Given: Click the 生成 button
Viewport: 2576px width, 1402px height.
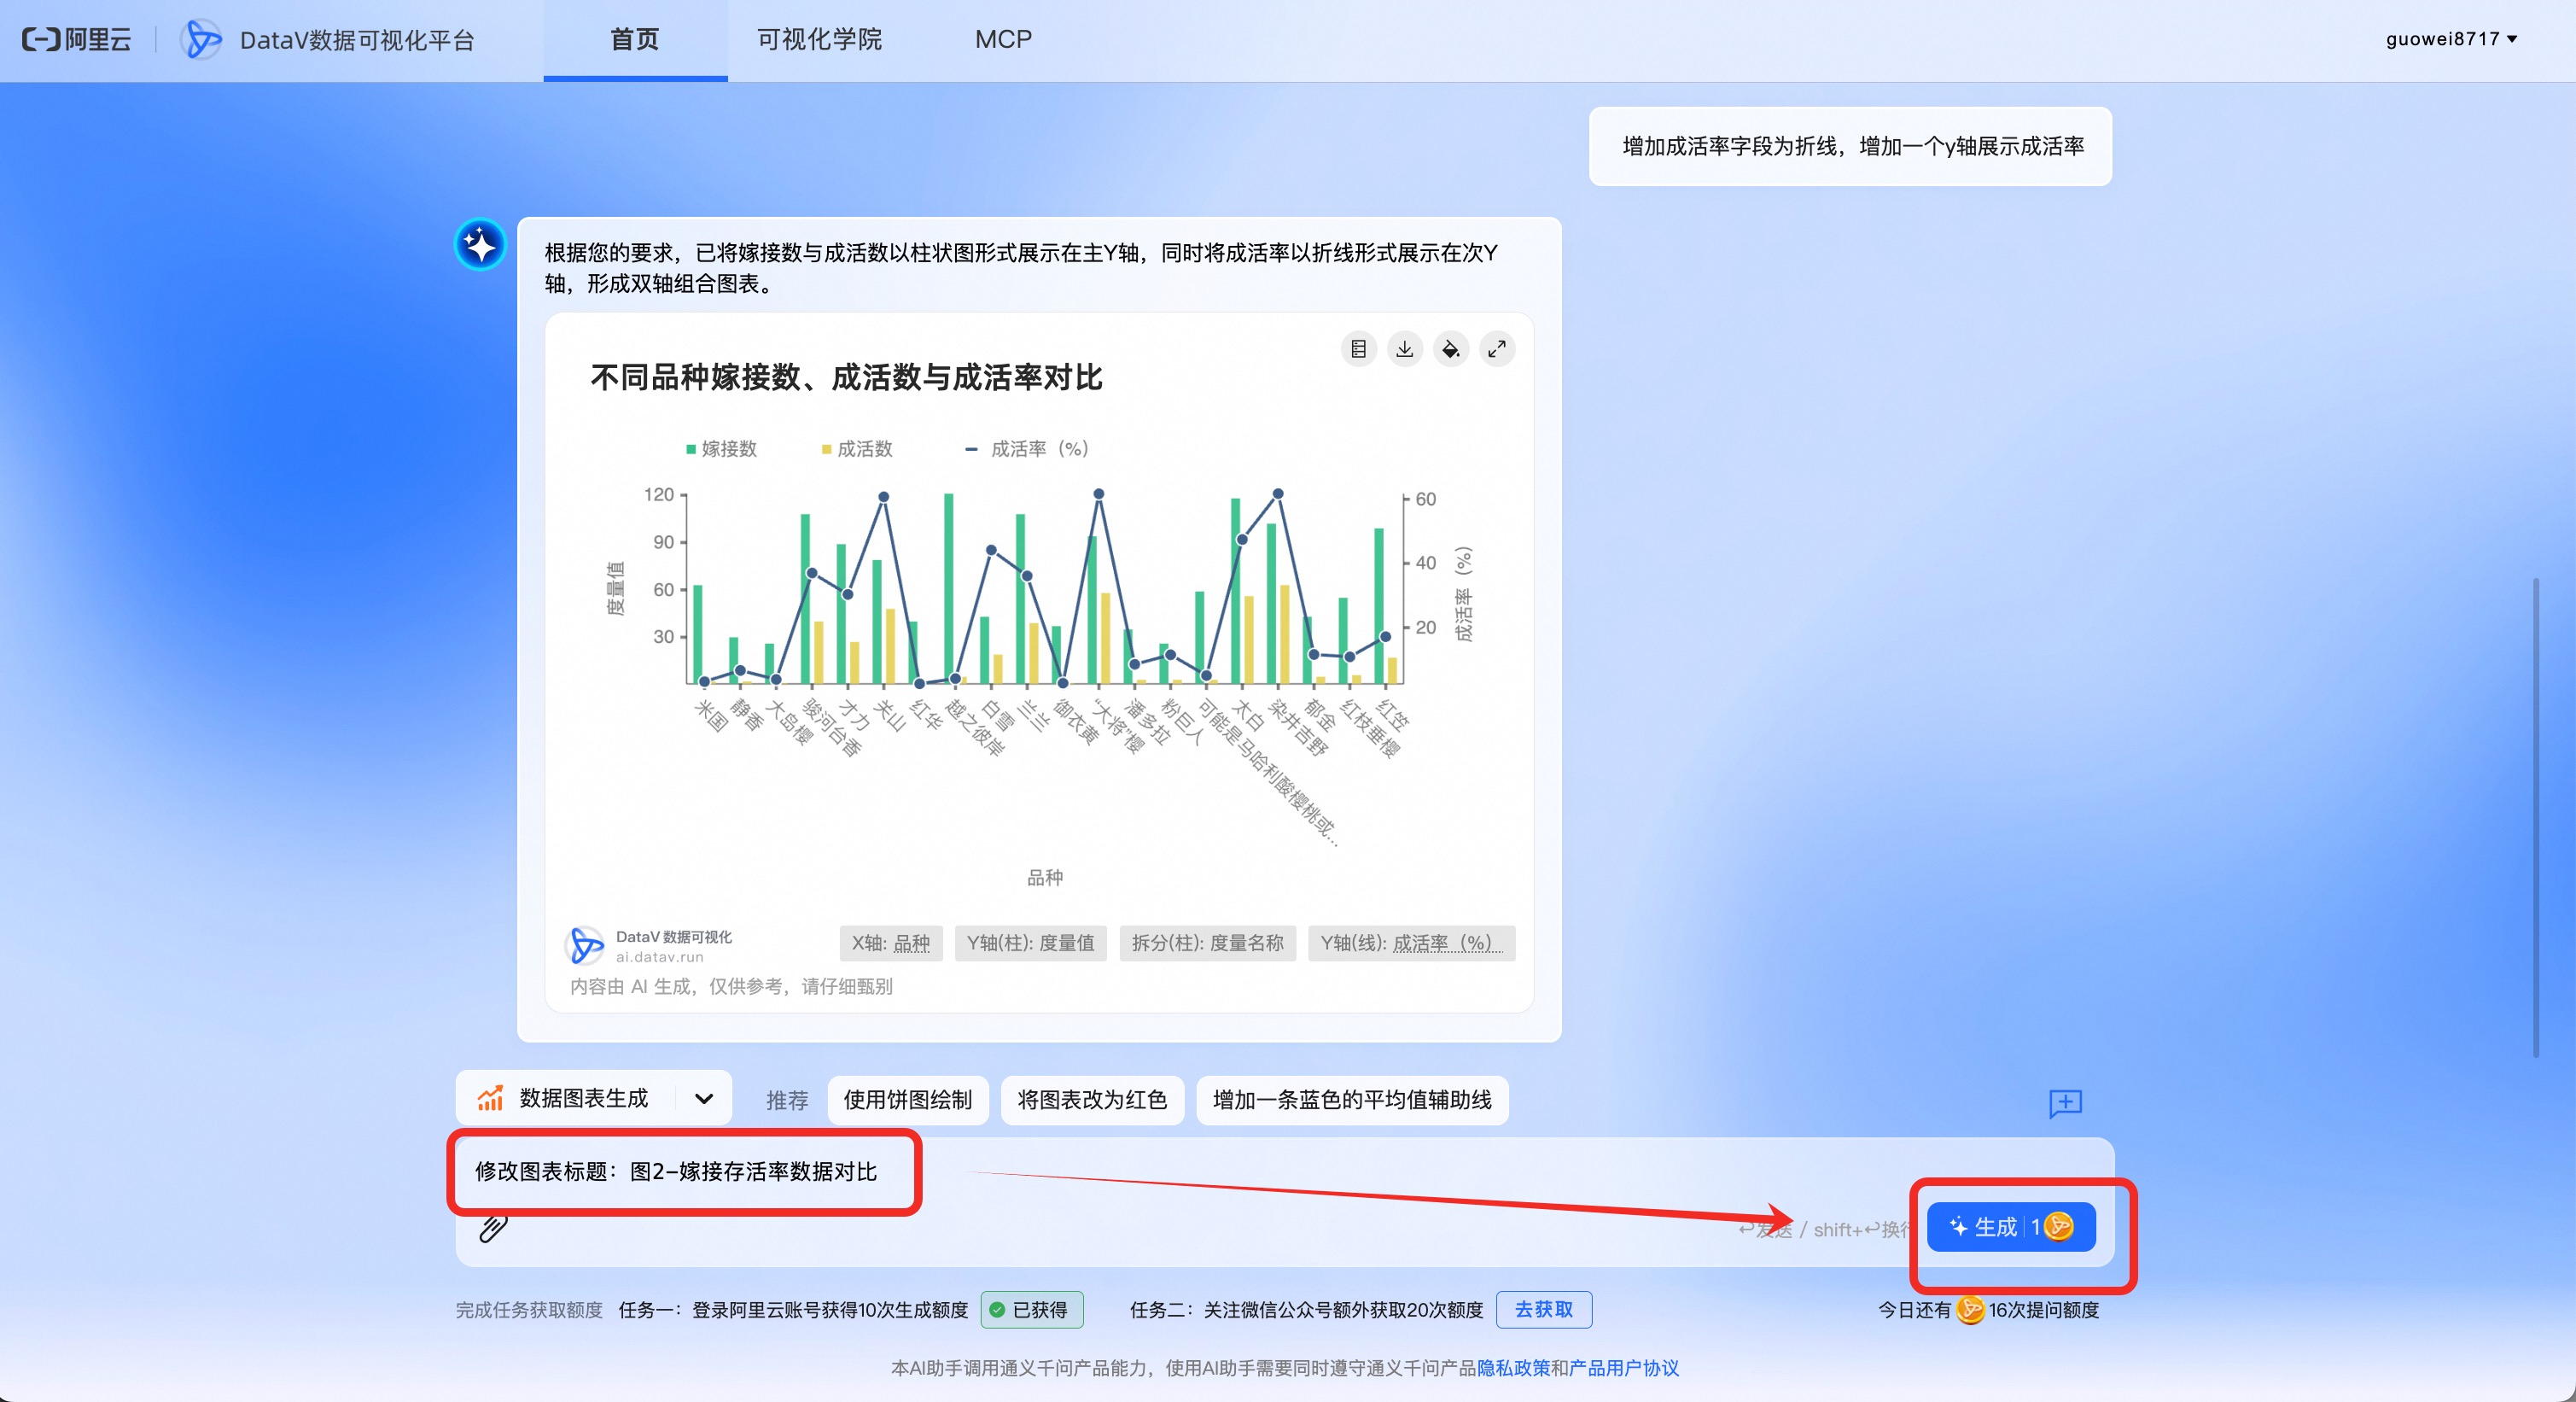Looking at the screenshot, I should point(2010,1226).
